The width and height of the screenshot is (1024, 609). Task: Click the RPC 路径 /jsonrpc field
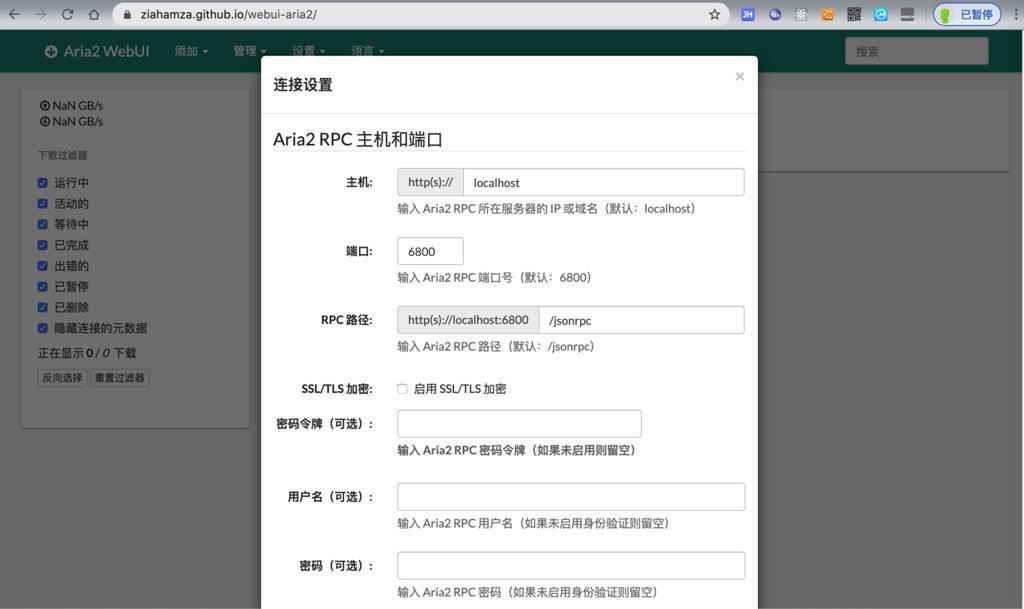641,320
